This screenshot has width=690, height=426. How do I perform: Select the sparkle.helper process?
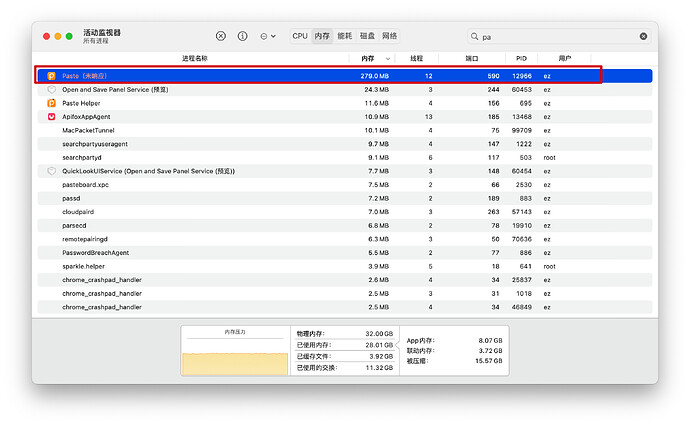click(x=345, y=266)
